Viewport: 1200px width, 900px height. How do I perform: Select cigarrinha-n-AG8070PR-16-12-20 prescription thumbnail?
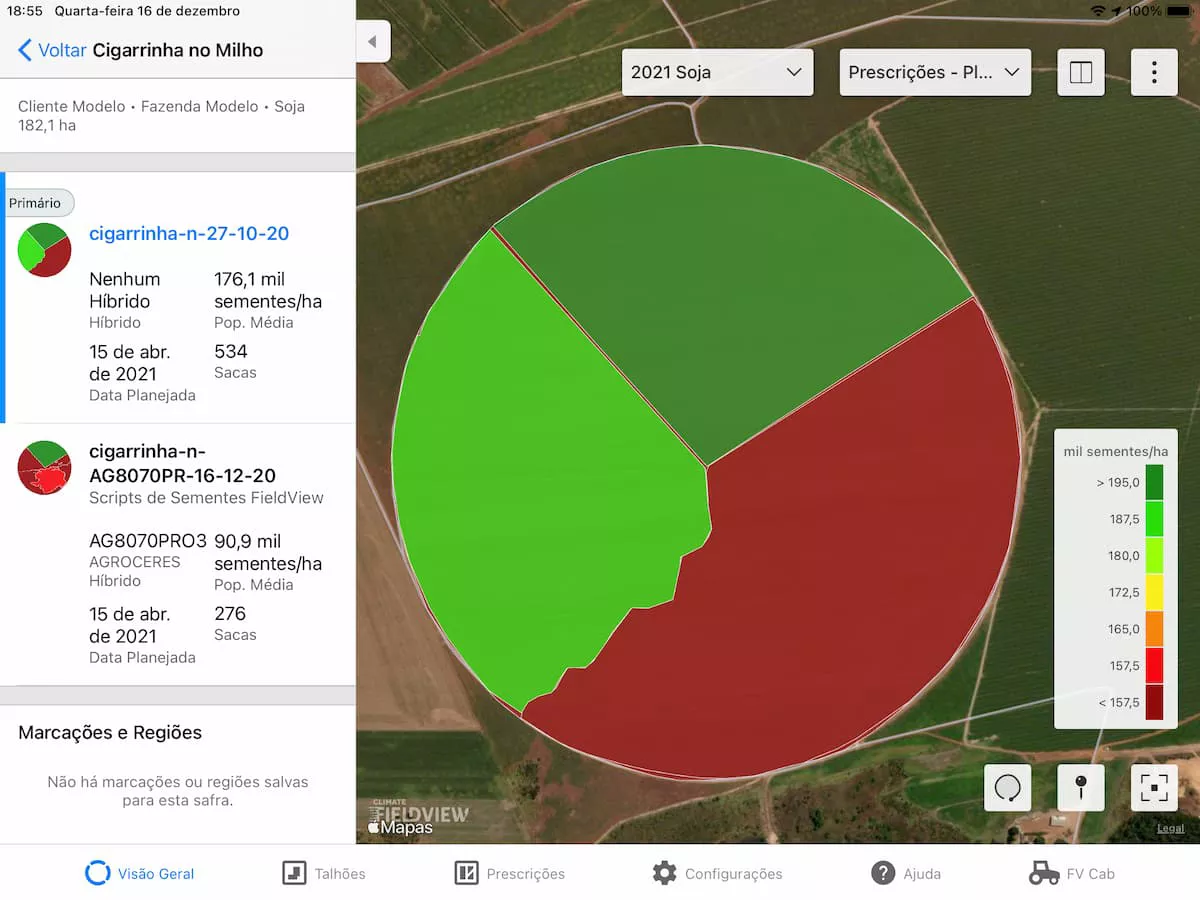pos(44,467)
